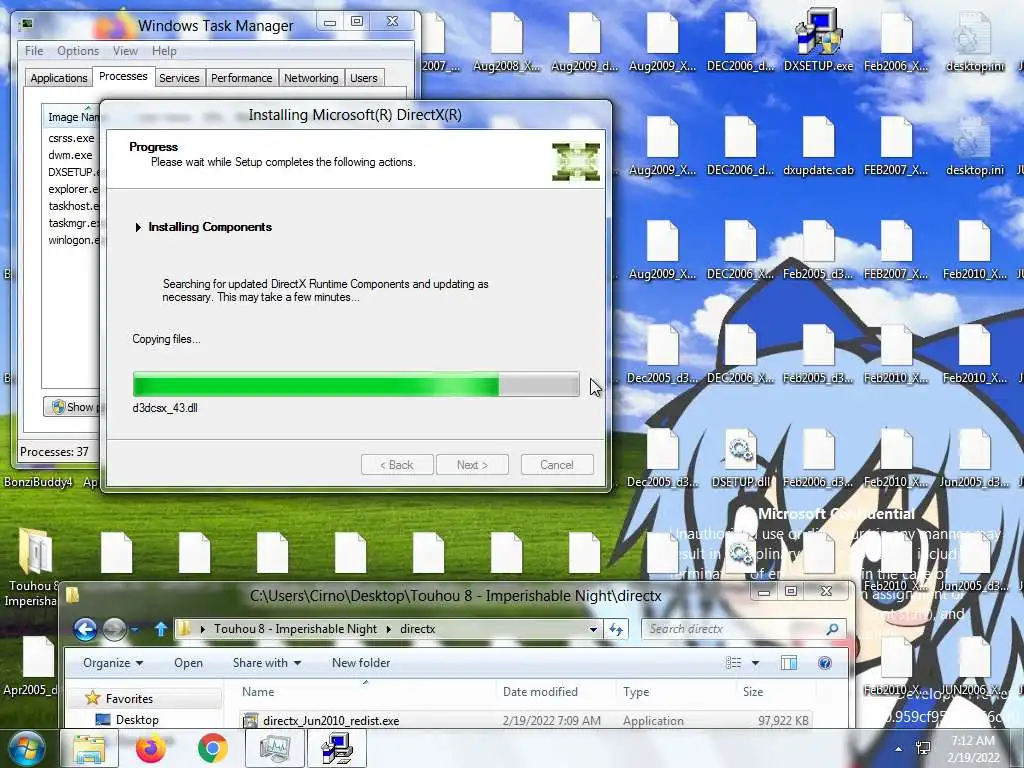Select Favorites in the navigation pane
The width and height of the screenshot is (1024, 768).
pyautogui.click(x=129, y=699)
